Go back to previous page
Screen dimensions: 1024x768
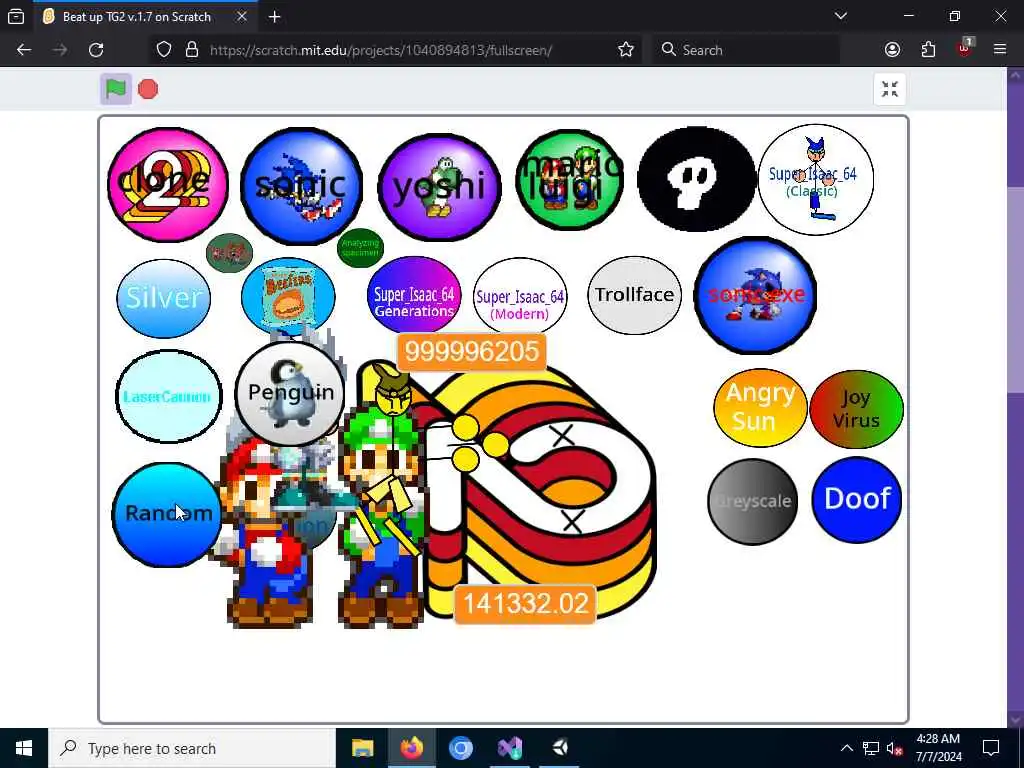[x=24, y=50]
